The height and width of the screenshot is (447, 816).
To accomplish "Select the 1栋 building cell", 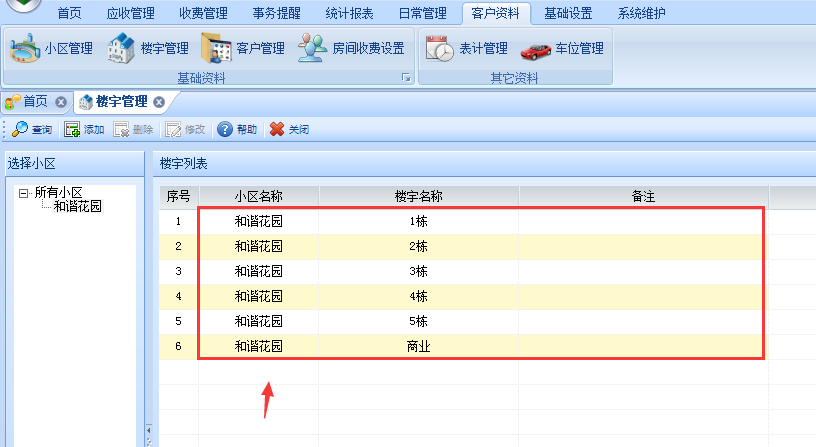I will (418, 221).
